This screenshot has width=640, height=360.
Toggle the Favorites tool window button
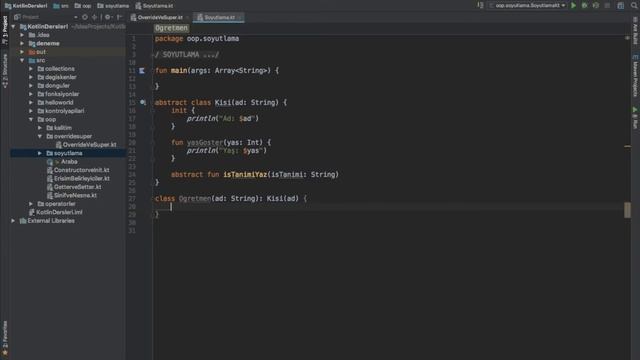point(5,339)
